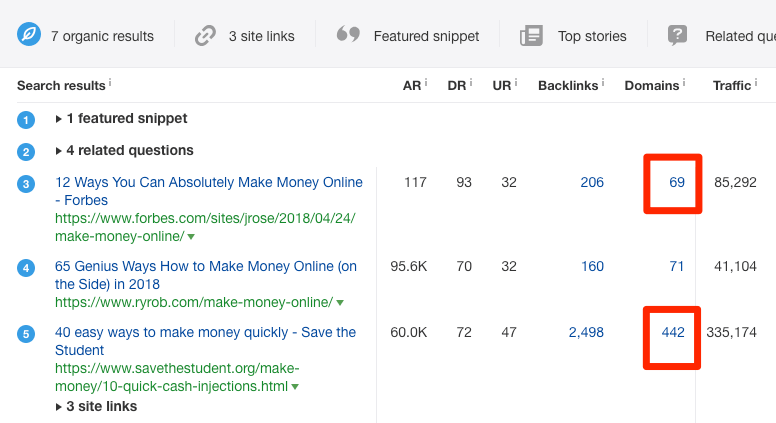Click the 335,174 traffic value
This screenshot has height=423, width=776.
731,332
